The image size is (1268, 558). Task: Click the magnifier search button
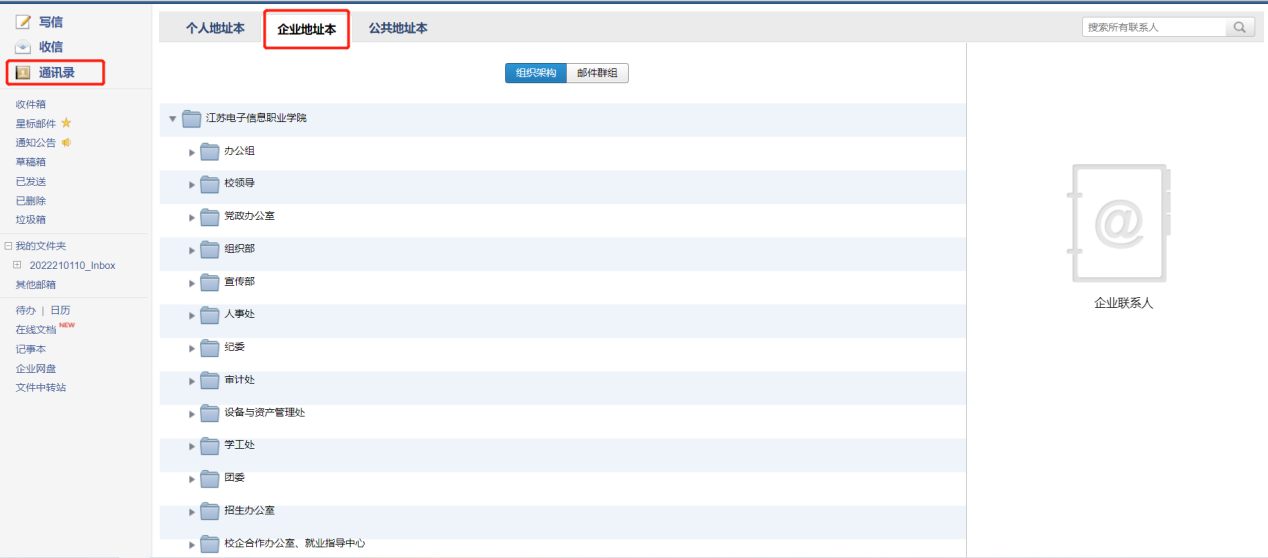[x=1240, y=28]
